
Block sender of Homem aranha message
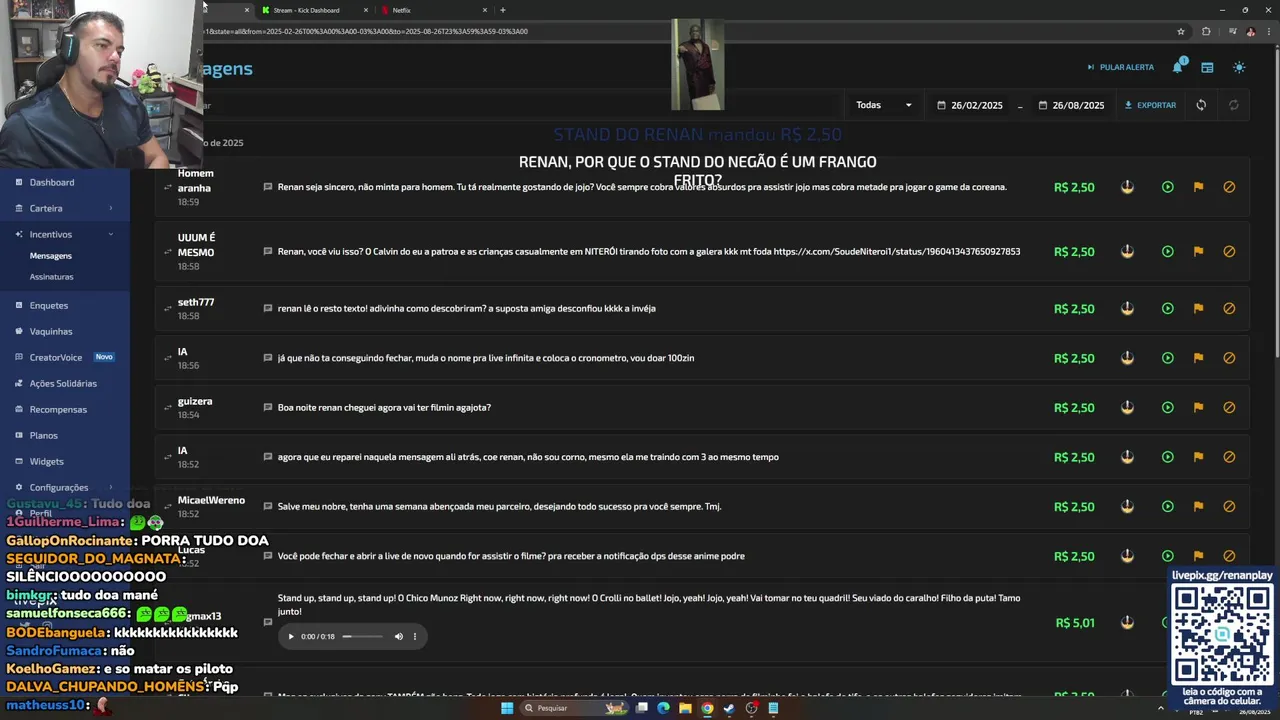1229,187
